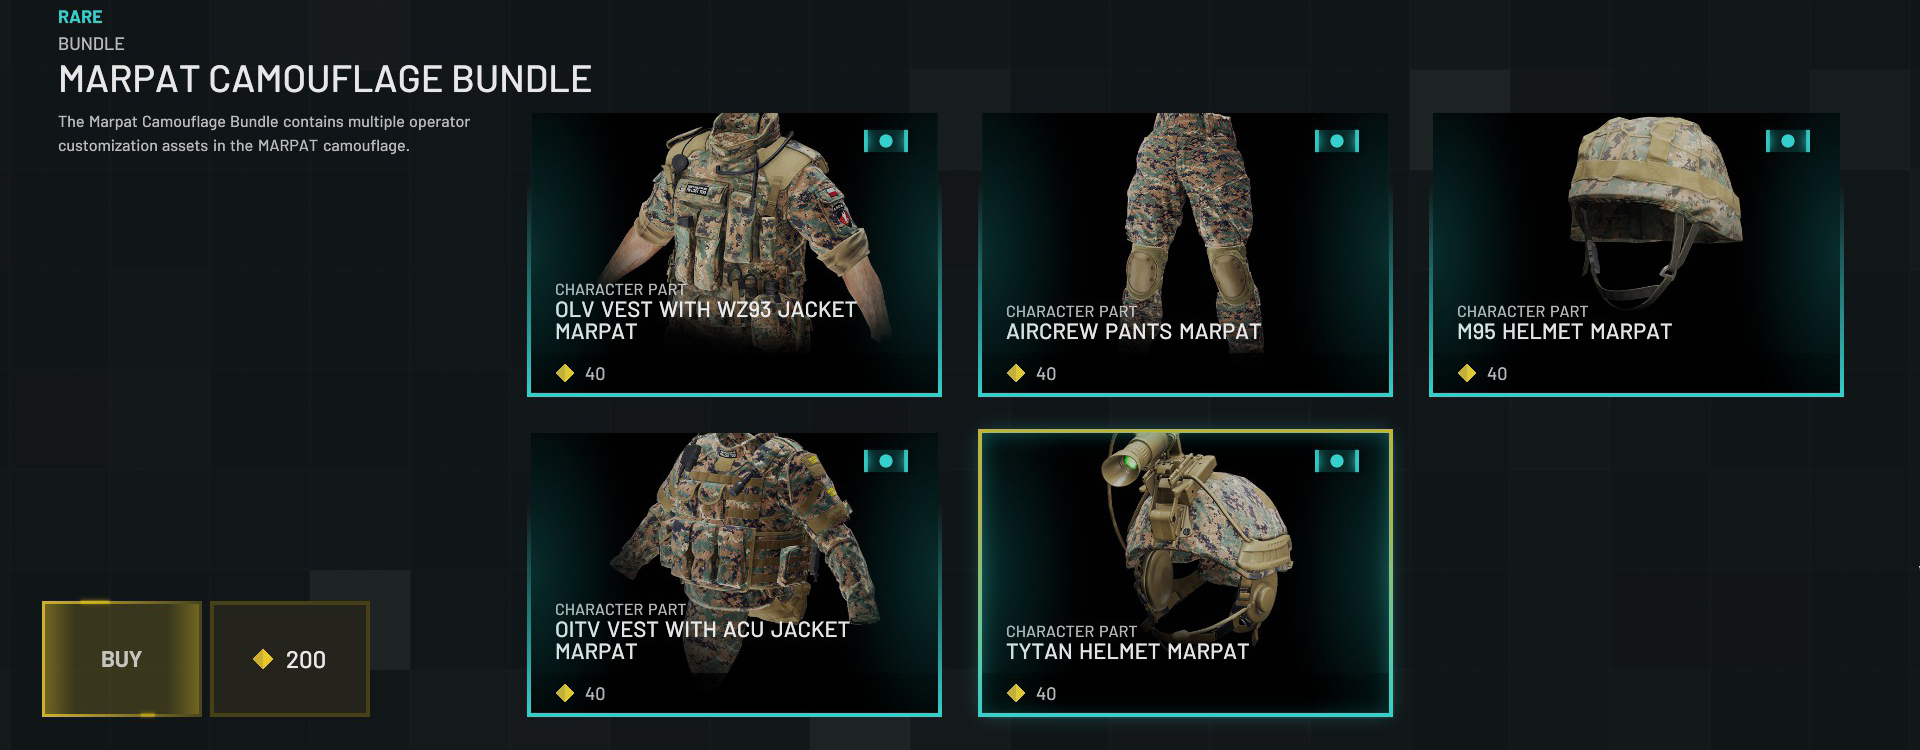Viewport: 1920px width, 750px height.
Task: Click the BUY button
Action: [x=122, y=659]
